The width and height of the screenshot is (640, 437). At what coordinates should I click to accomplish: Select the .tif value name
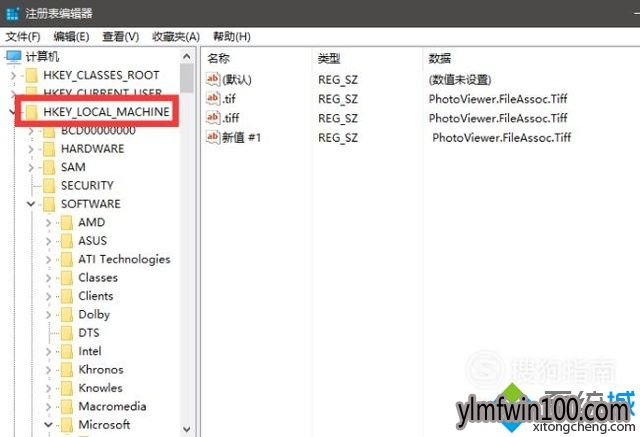pos(229,98)
